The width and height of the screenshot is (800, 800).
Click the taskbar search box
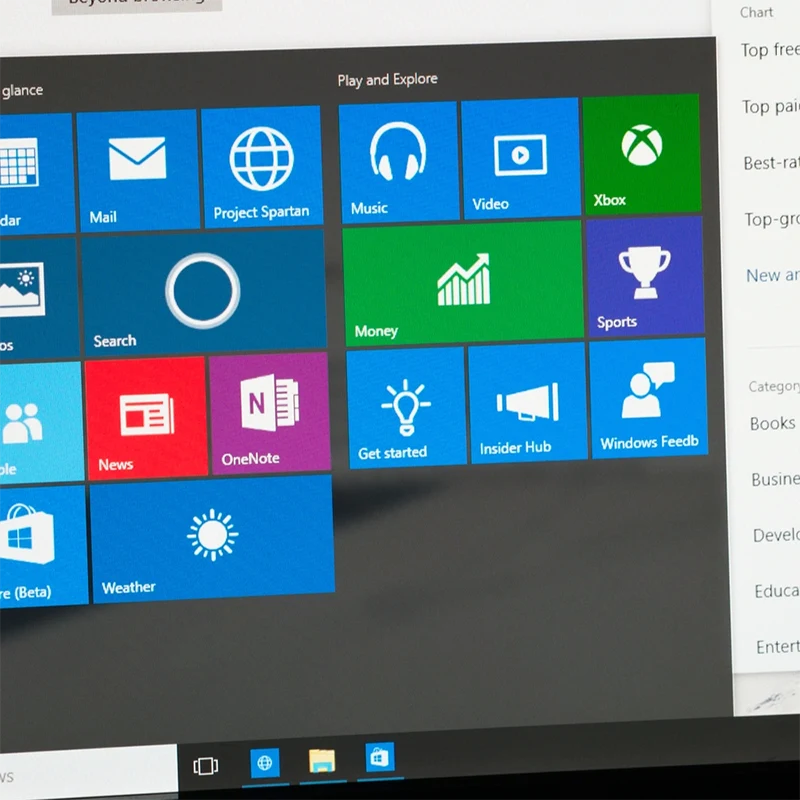click(88, 772)
